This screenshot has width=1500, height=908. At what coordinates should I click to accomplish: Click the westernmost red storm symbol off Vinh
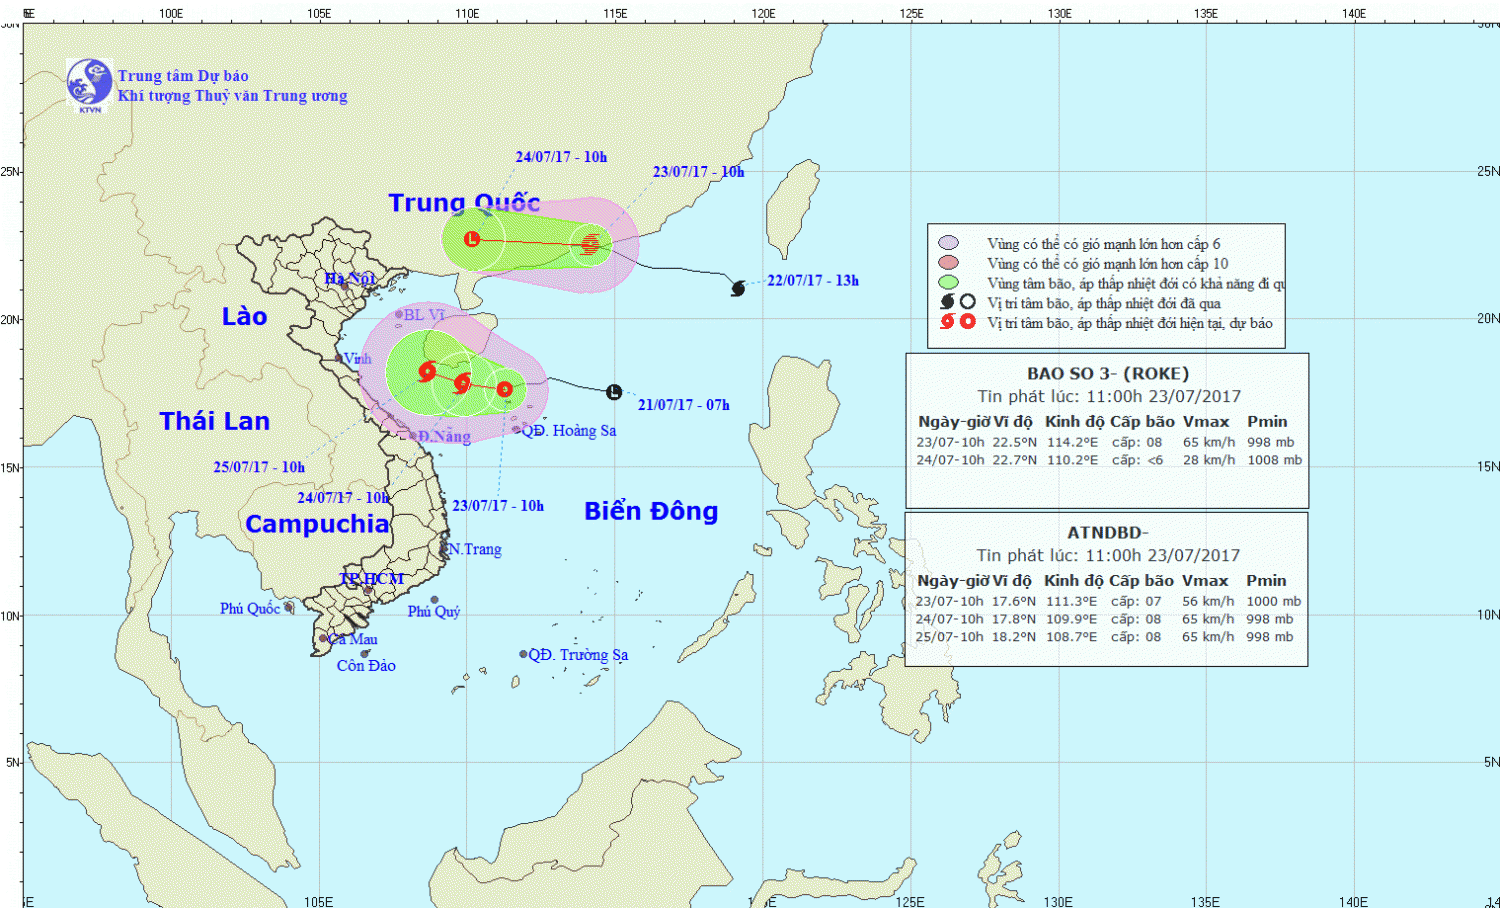427,371
